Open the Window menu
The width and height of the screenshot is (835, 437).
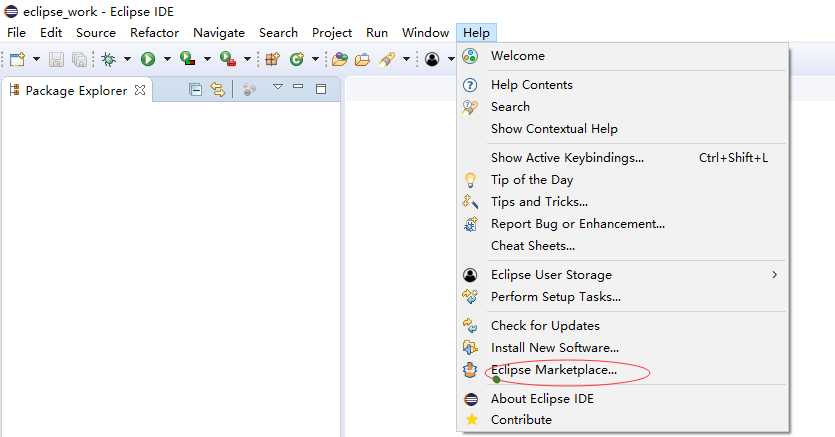point(425,33)
